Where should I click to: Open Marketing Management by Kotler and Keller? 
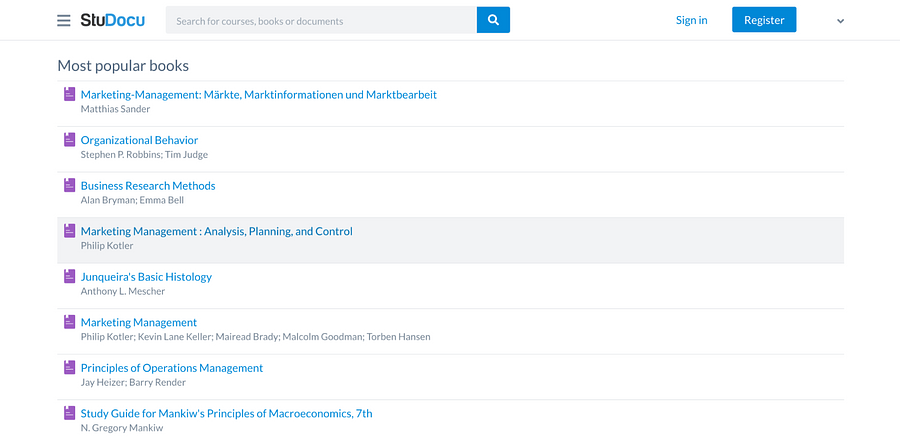tap(139, 322)
